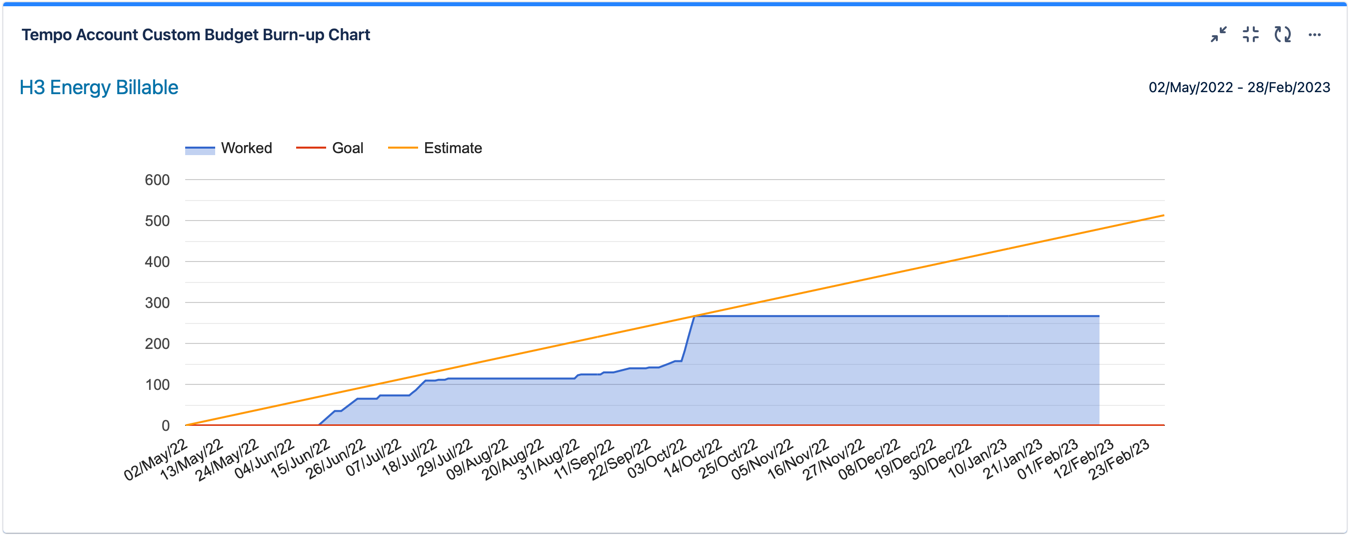Click the date range 02/May/2022 - 28/Feb/2023
This screenshot has width=1350, height=536.
[x=1239, y=88]
